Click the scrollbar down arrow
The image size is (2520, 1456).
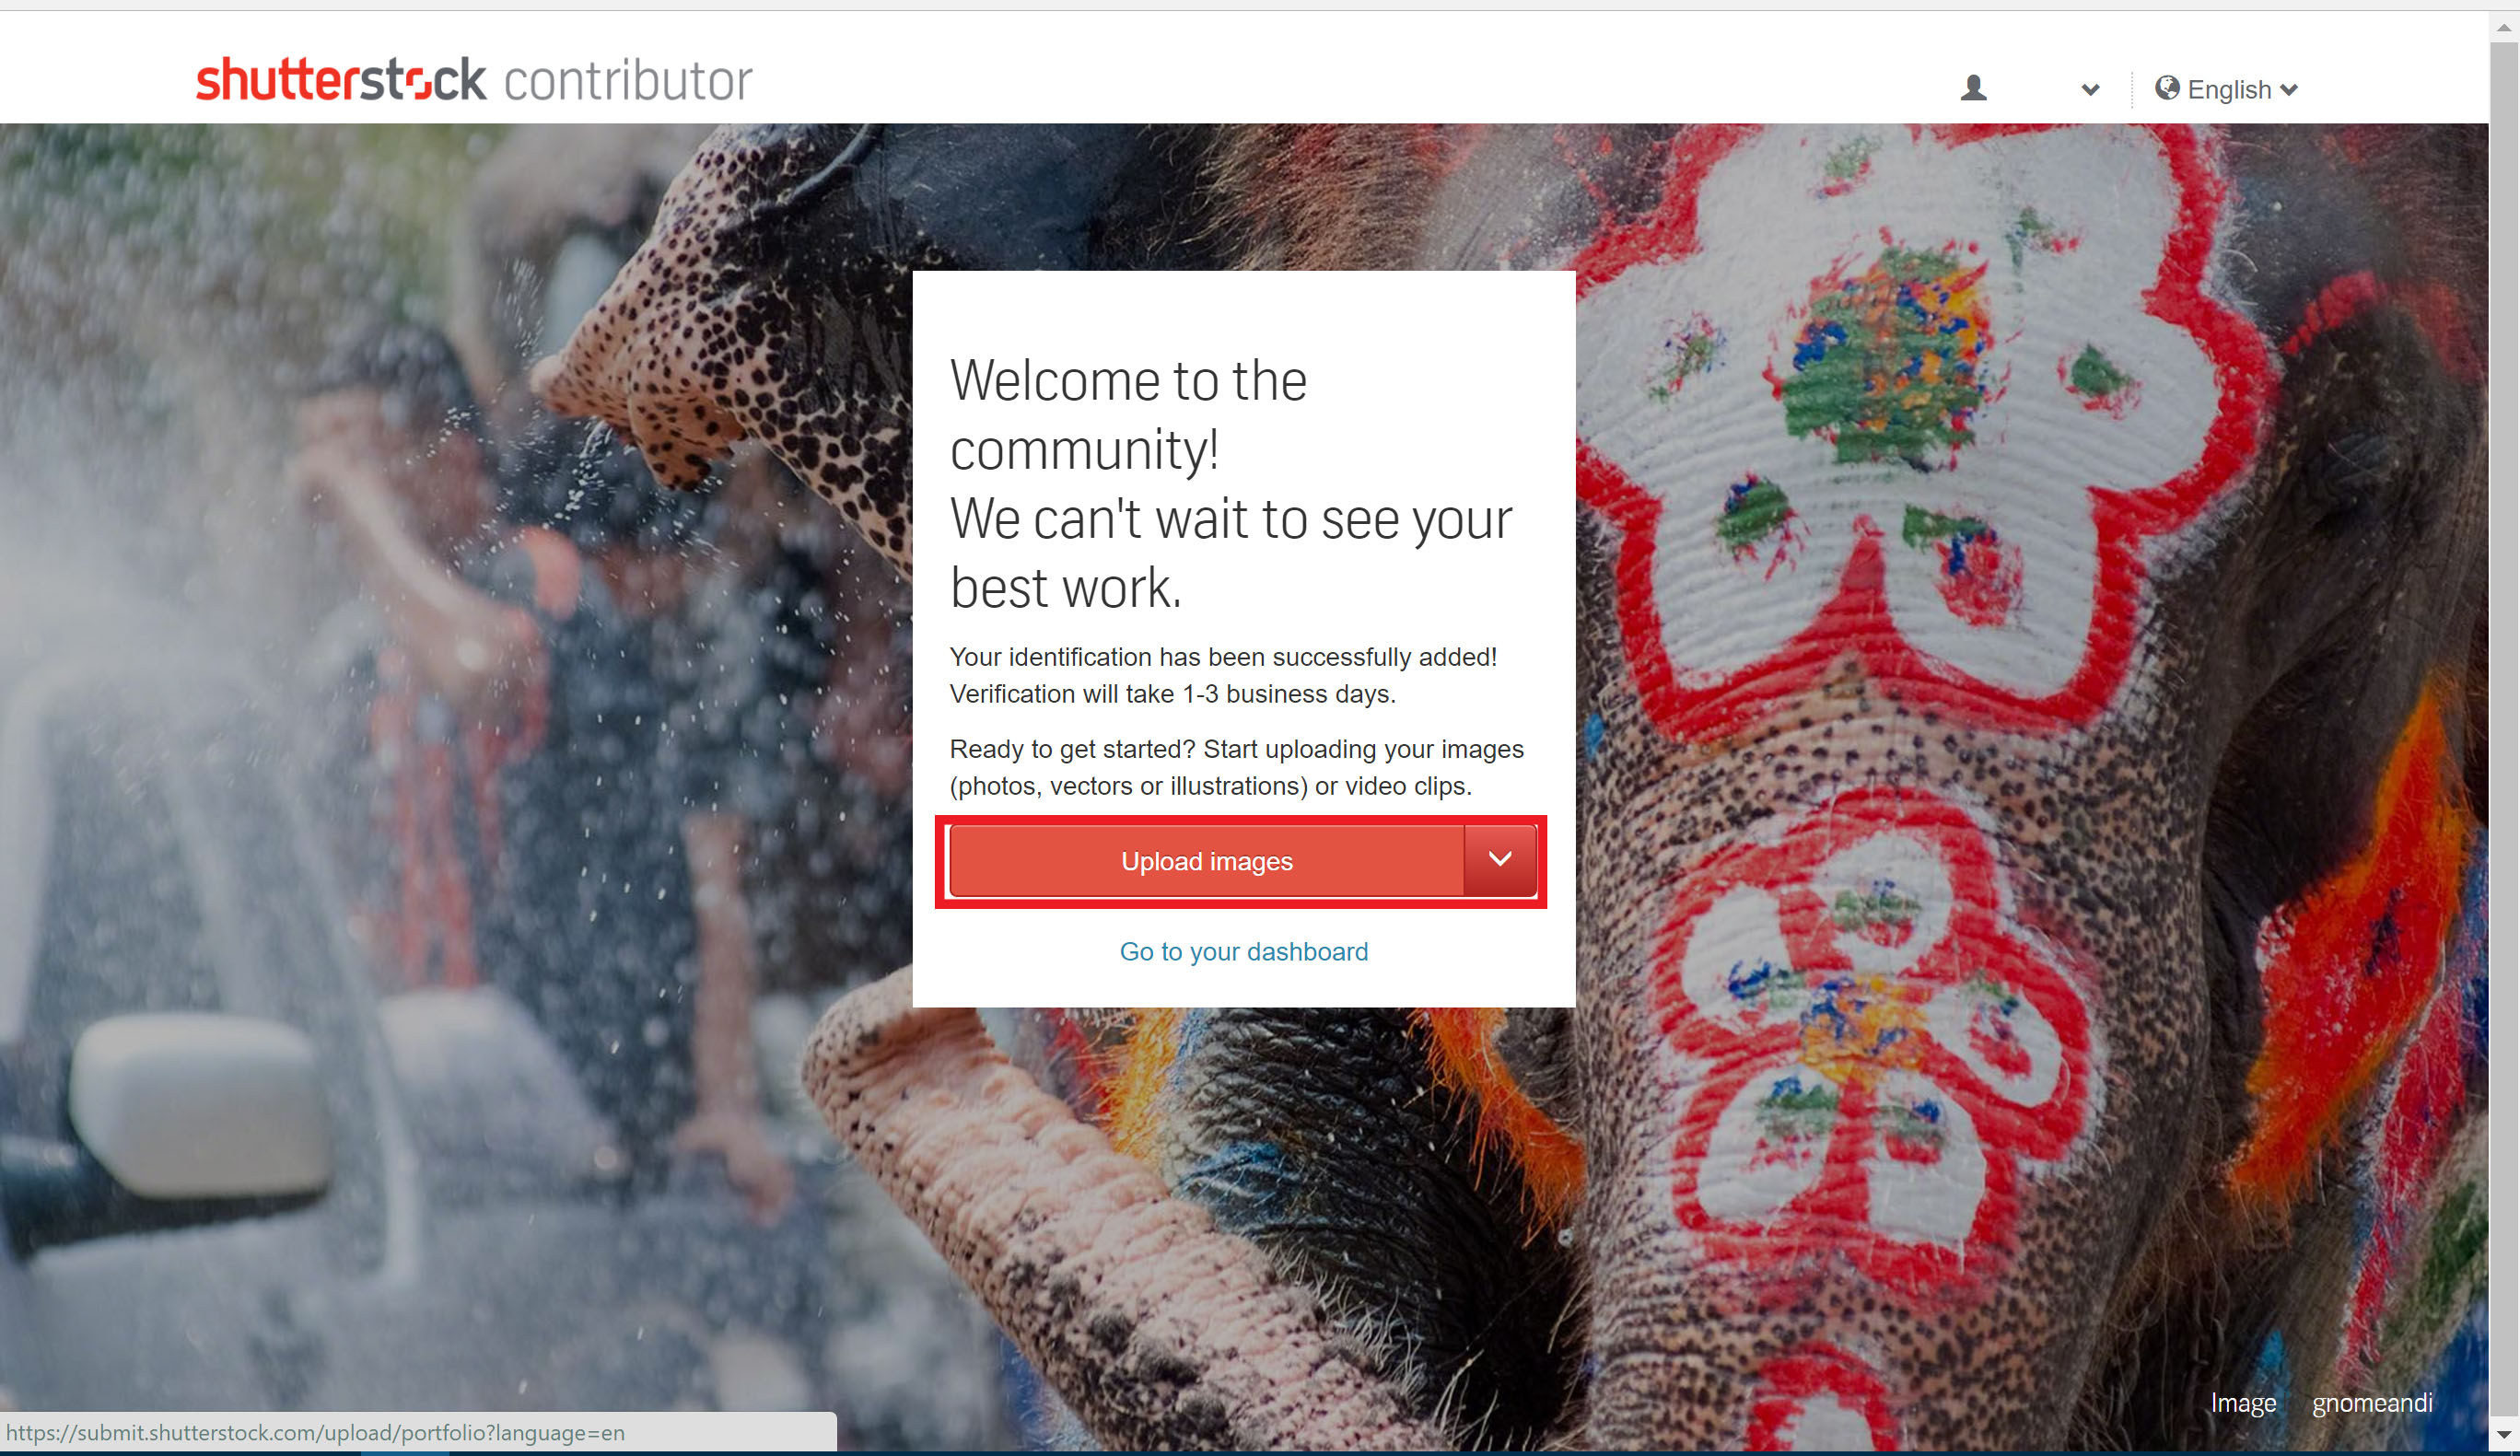pyautogui.click(x=2504, y=1435)
